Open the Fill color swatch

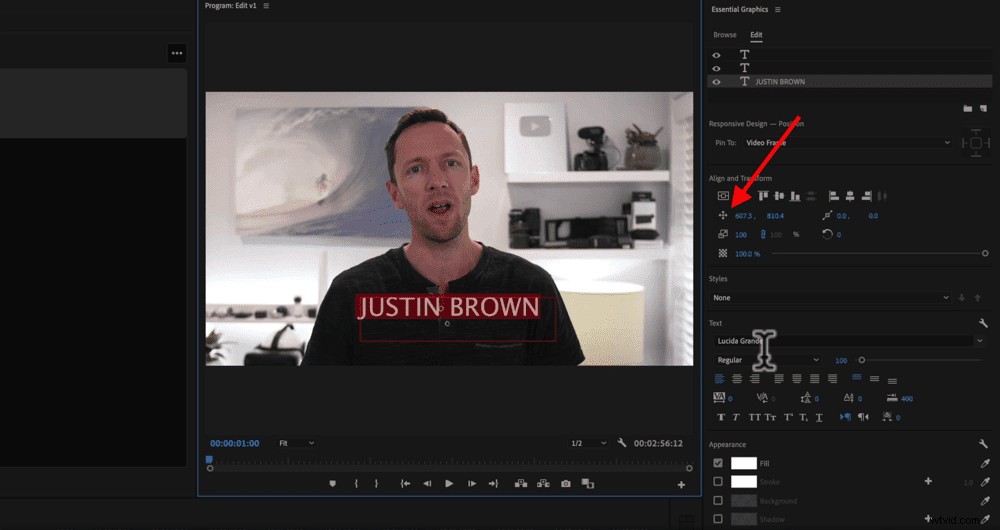[744, 463]
